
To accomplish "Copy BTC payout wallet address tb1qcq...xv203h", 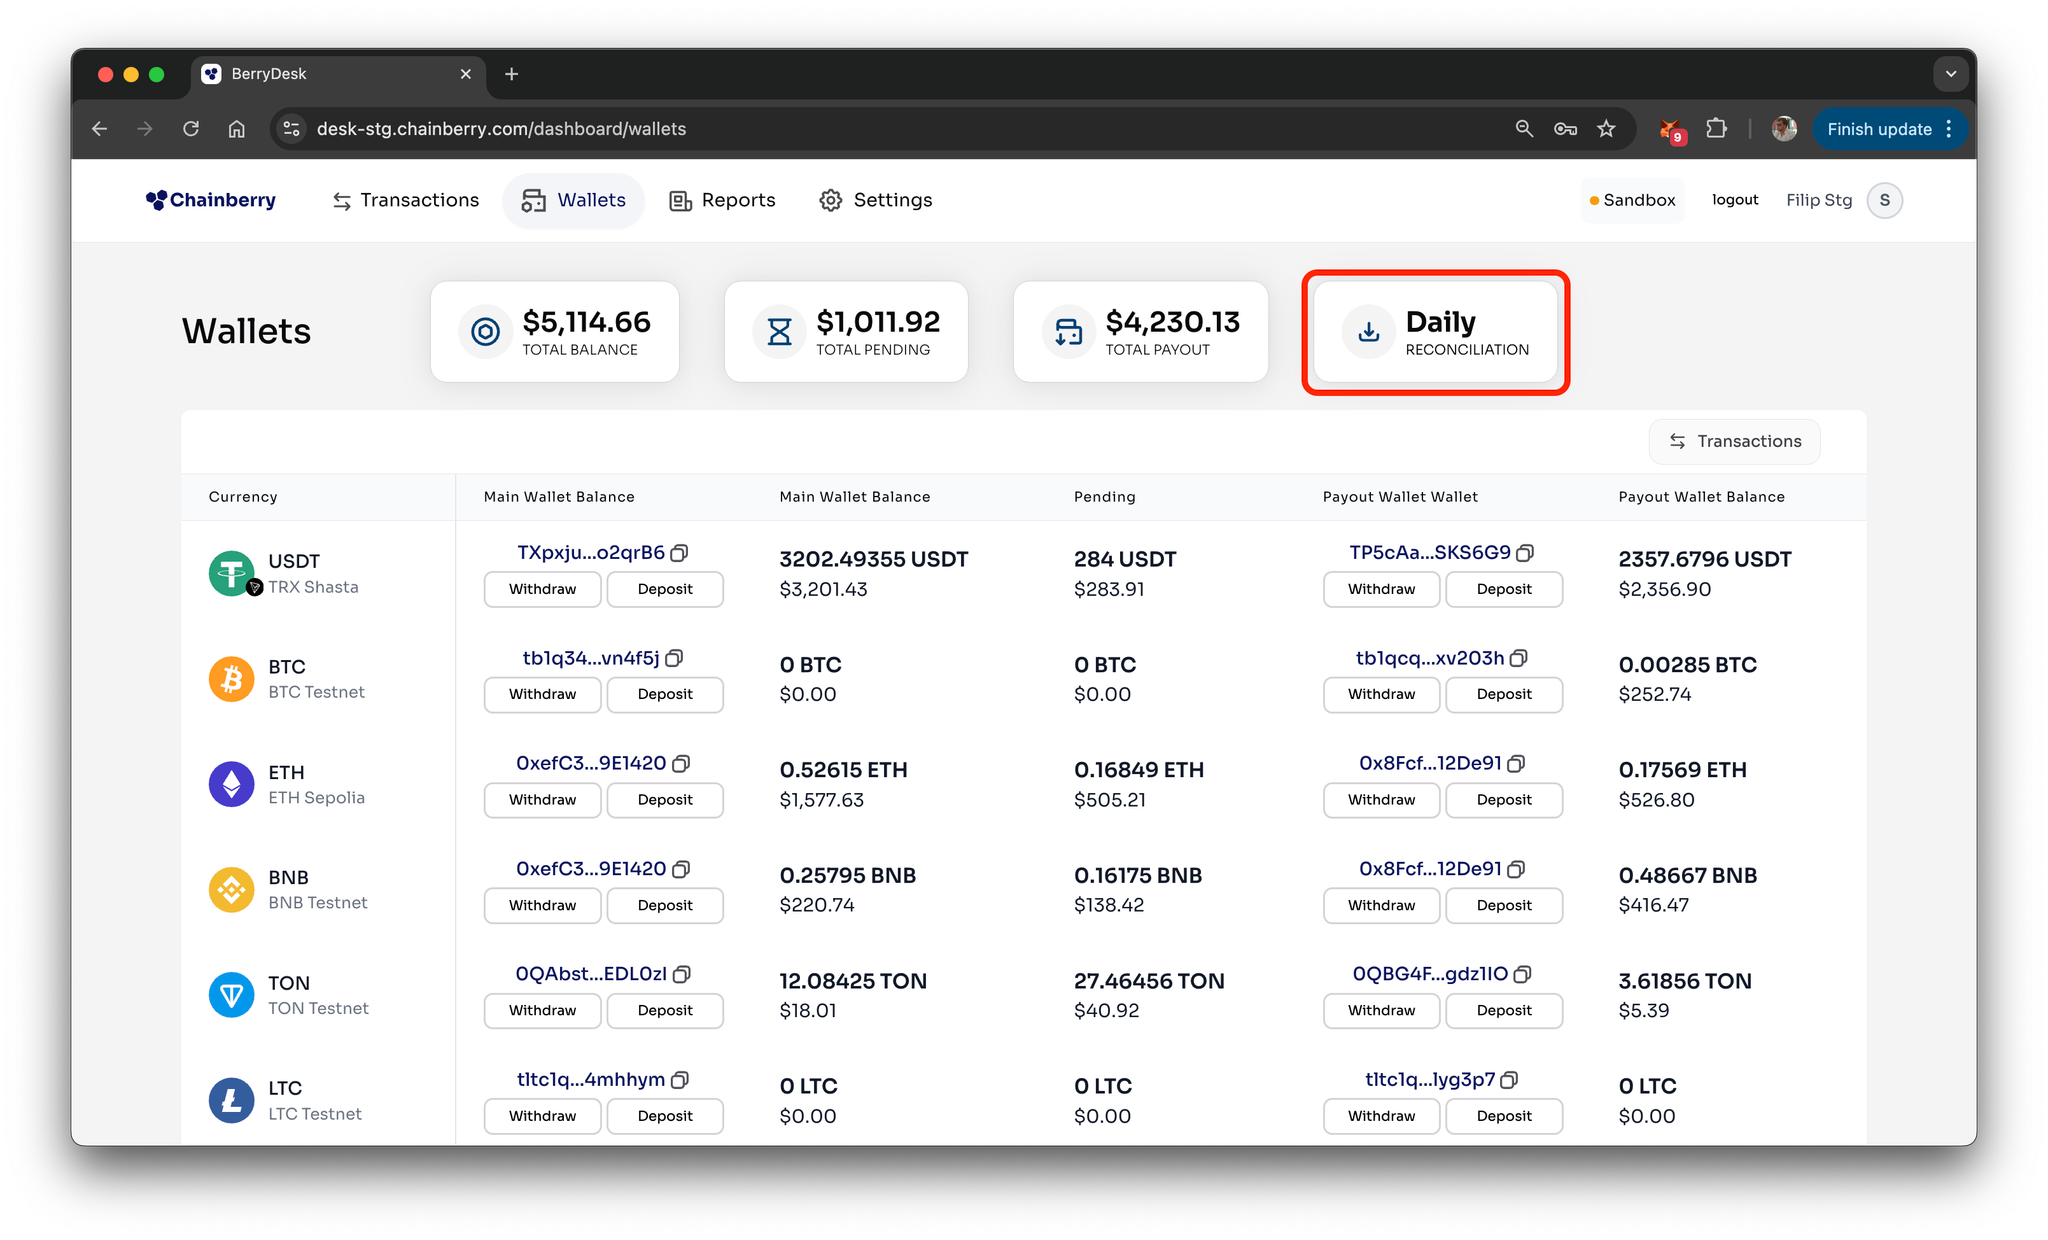I will (x=1519, y=658).
